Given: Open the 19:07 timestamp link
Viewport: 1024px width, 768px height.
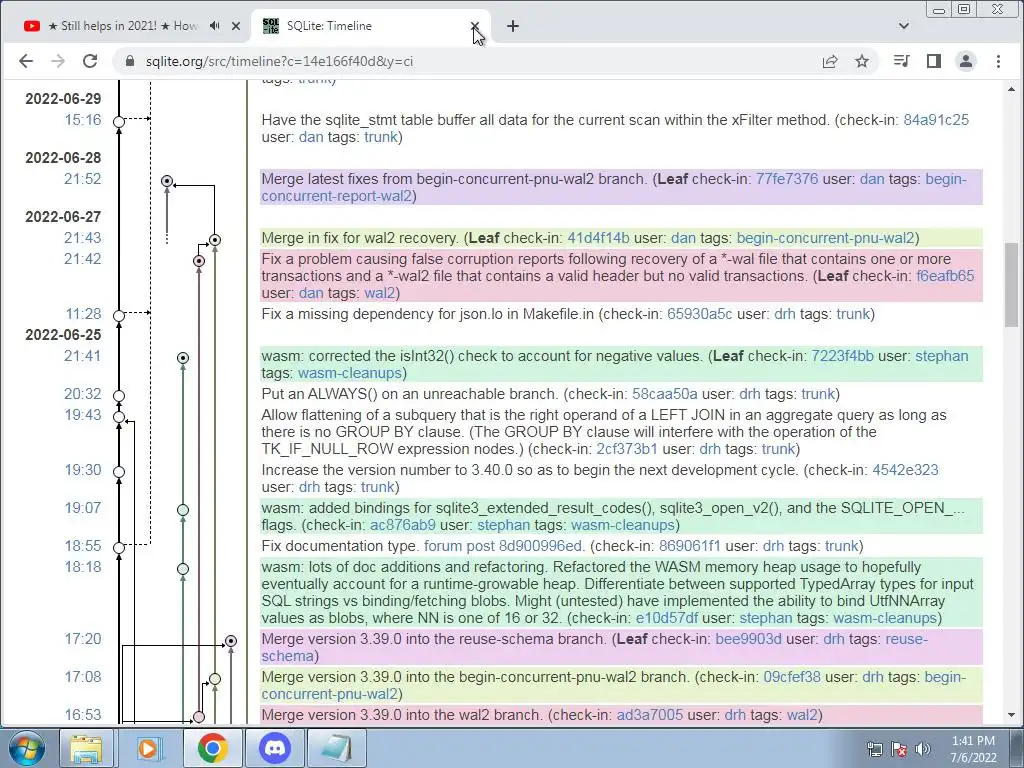Looking at the screenshot, I should (x=83, y=508).
